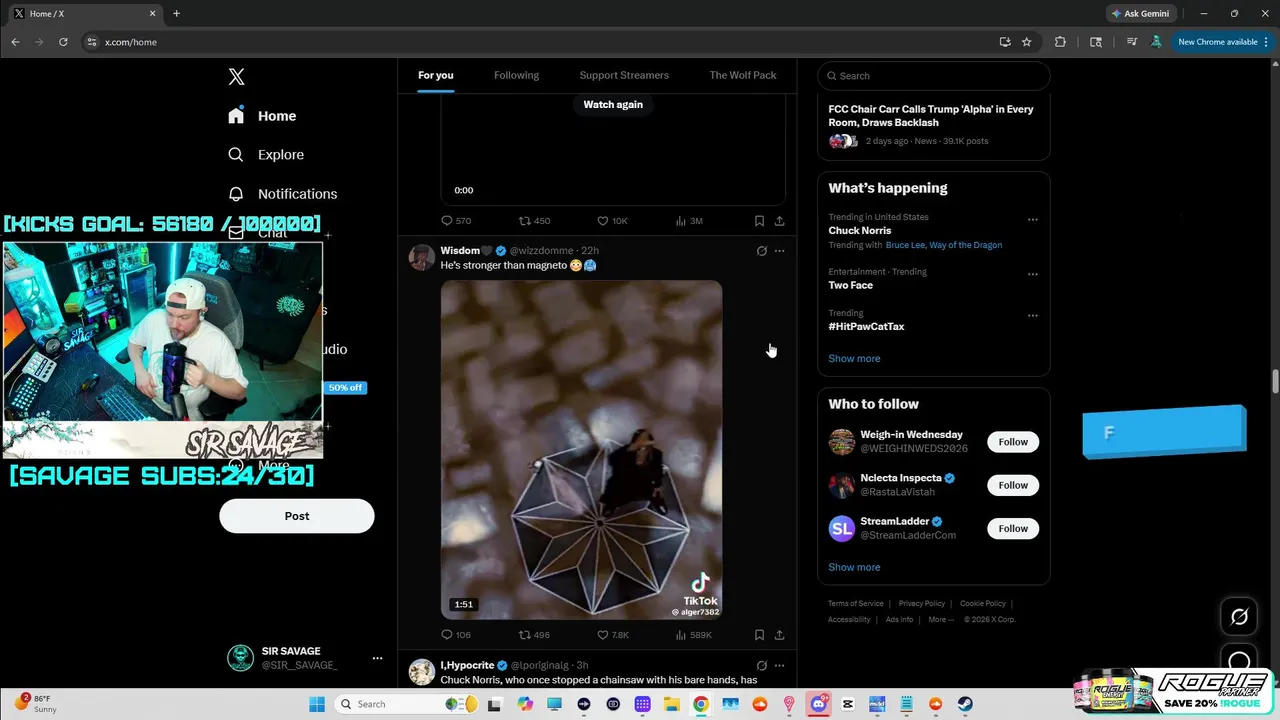Open File Explorer from the taskbar
This screenshot has height=720, width=1280.
[672, 704]
